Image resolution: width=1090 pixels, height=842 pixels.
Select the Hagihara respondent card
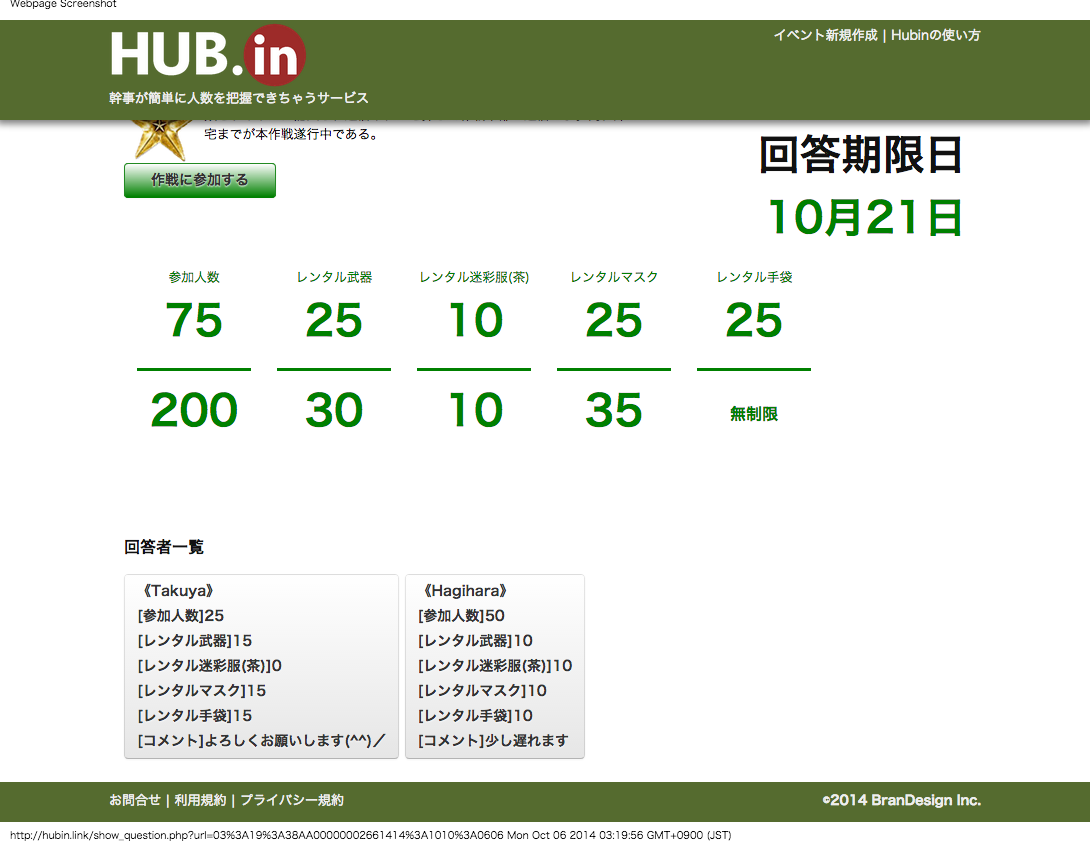(x=494, y=666)
